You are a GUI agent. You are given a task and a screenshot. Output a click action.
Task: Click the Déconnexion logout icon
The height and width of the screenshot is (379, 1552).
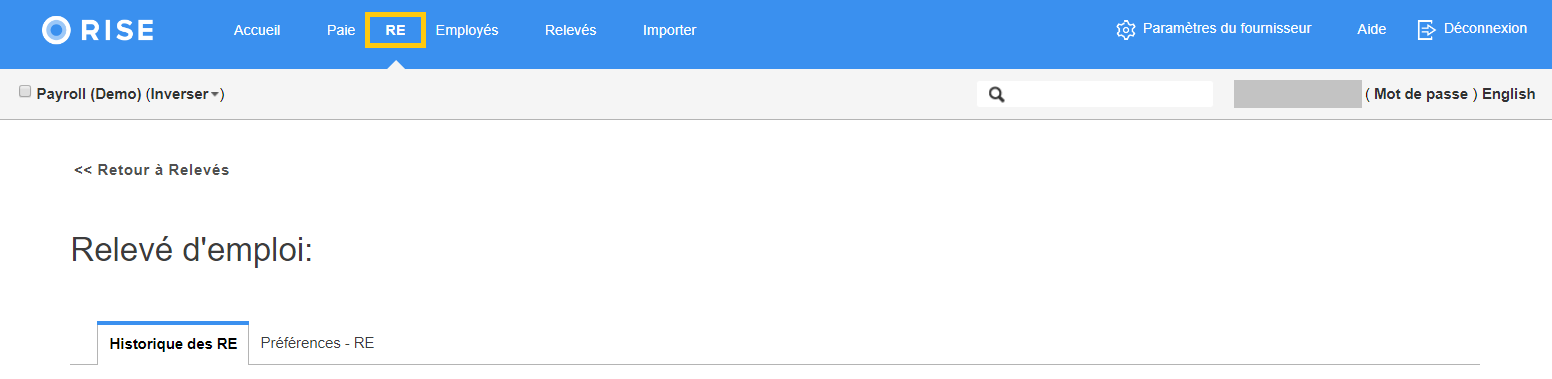point(1427,30)
